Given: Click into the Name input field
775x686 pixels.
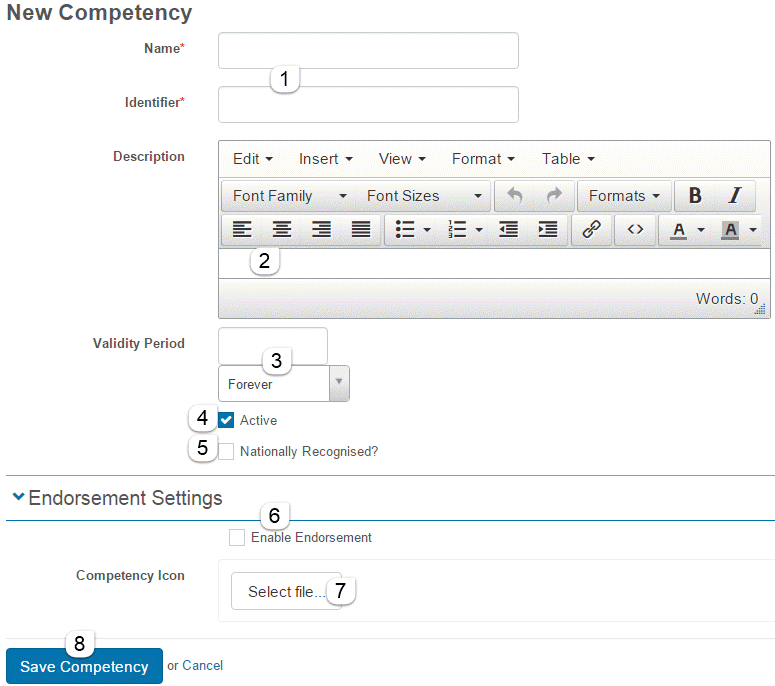Looking at the screenshot, I should [368, 50].
